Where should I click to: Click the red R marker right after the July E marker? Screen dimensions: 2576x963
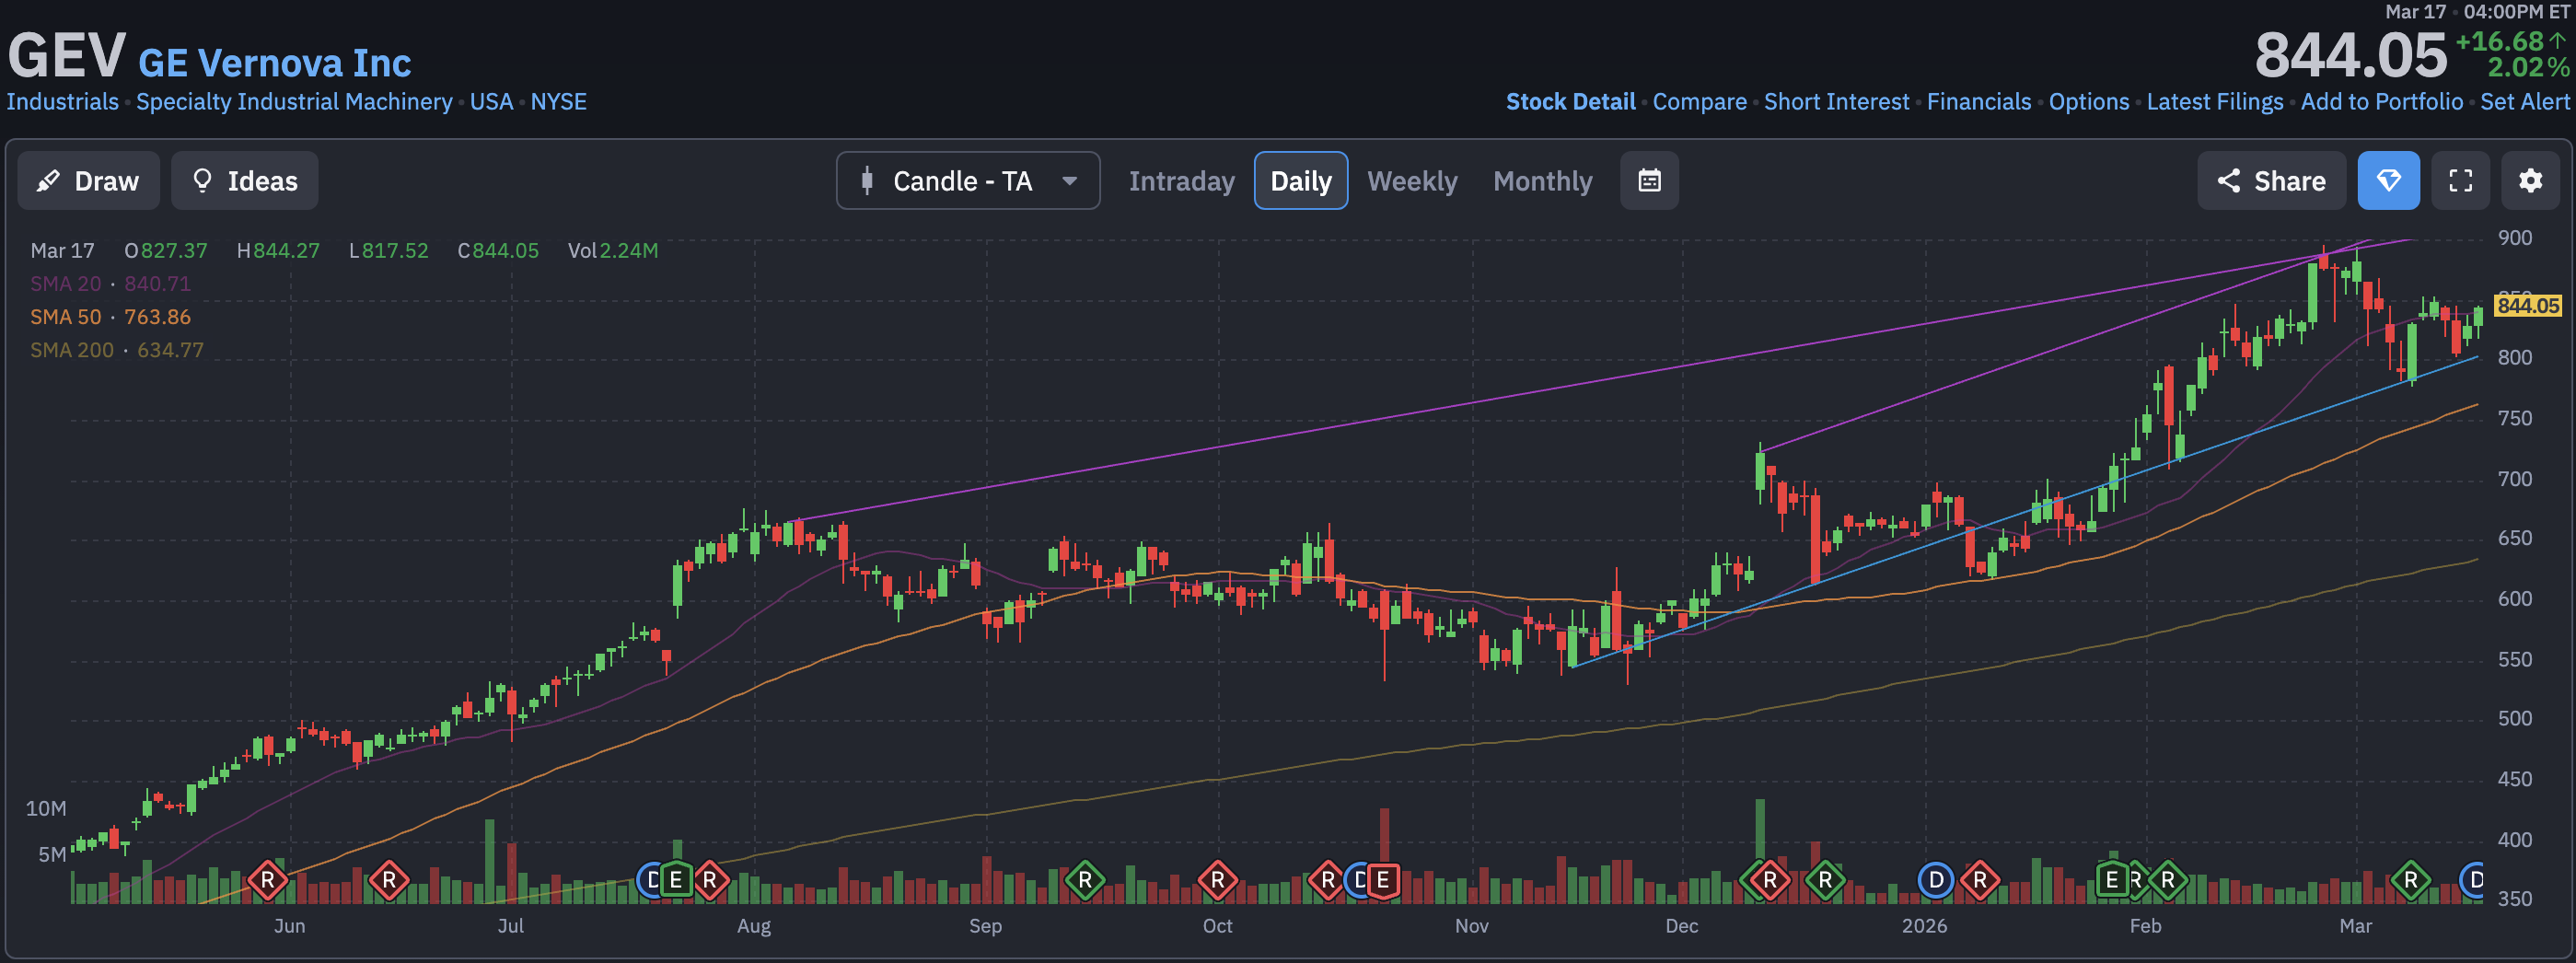click(709, 880)
